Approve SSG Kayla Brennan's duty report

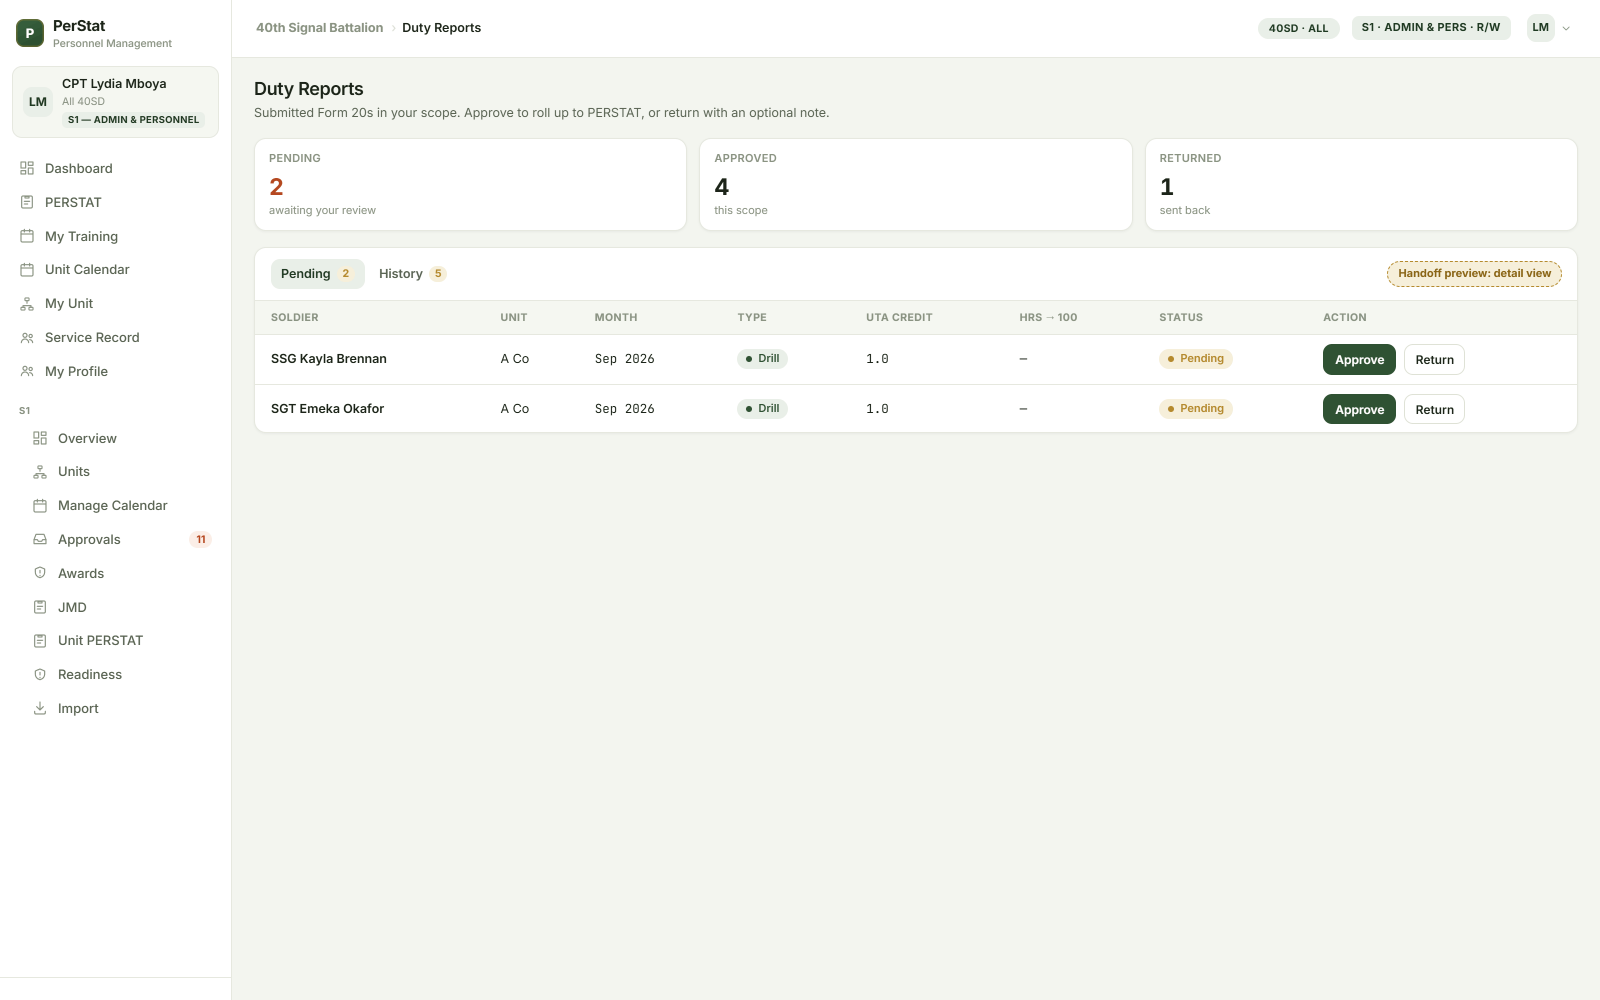click(1359, 360)
